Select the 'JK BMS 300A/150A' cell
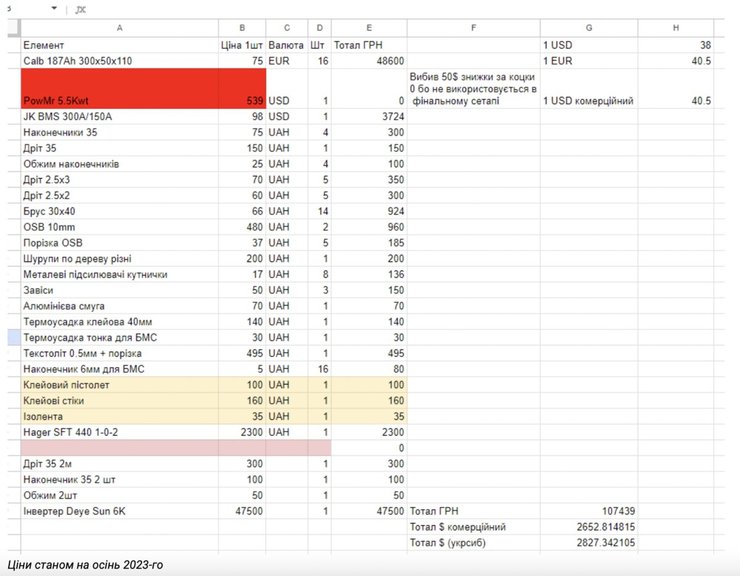Viewport: 740px width, 576px height. 119,117
